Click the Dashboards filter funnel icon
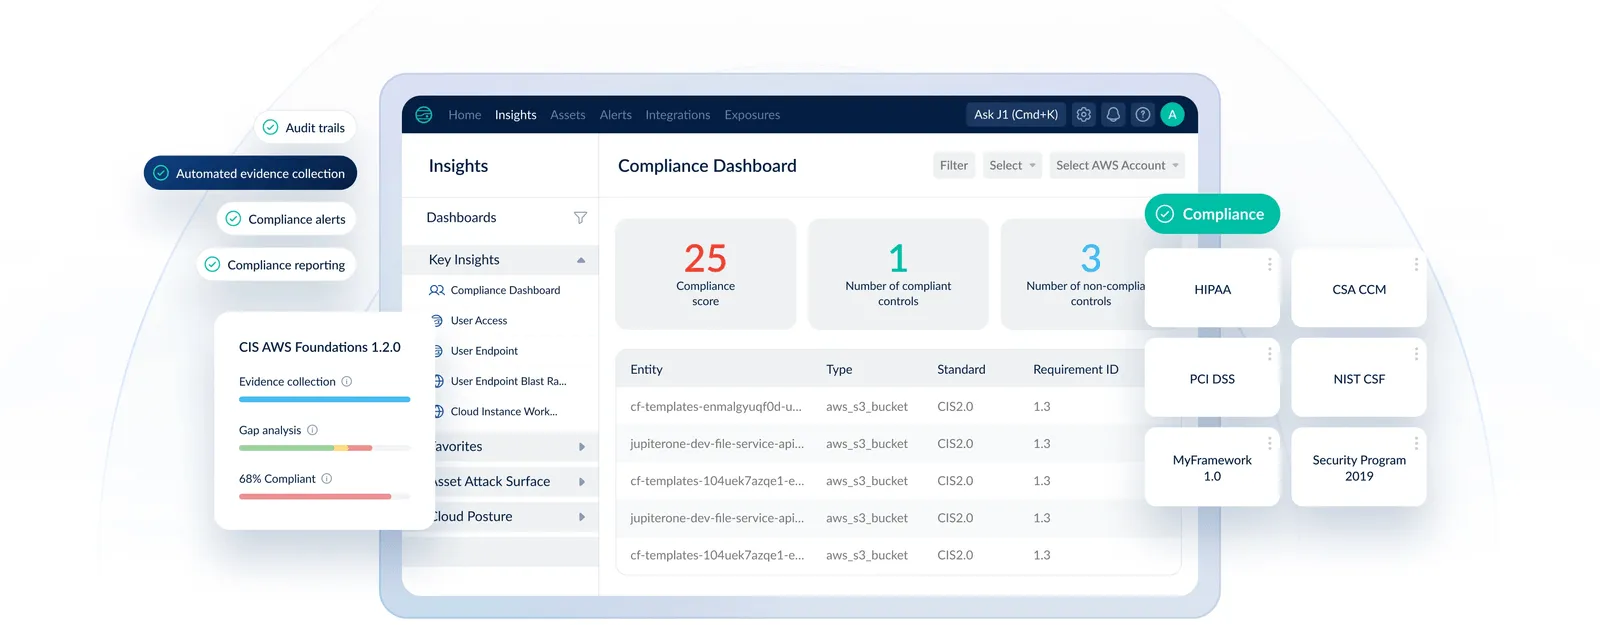This screenshot has height=625, width=1600. coord(580,217)
